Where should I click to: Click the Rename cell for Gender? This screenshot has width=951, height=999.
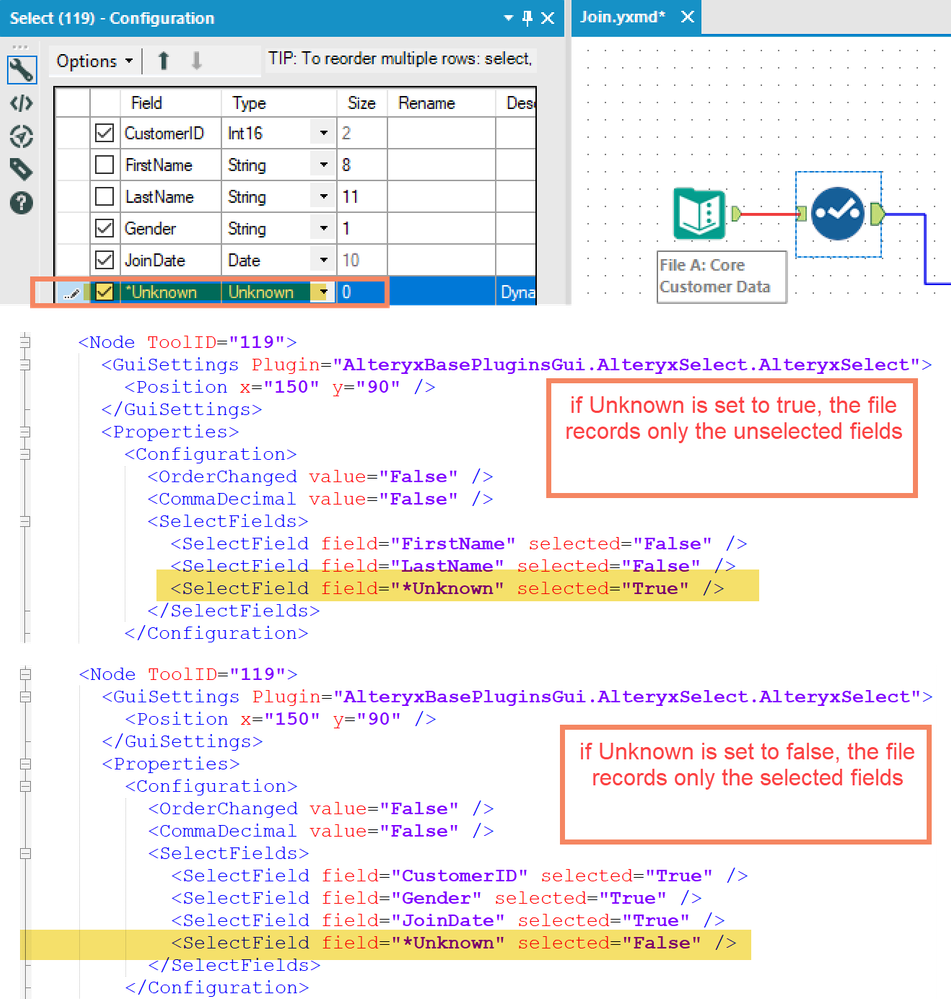point(441,228)
